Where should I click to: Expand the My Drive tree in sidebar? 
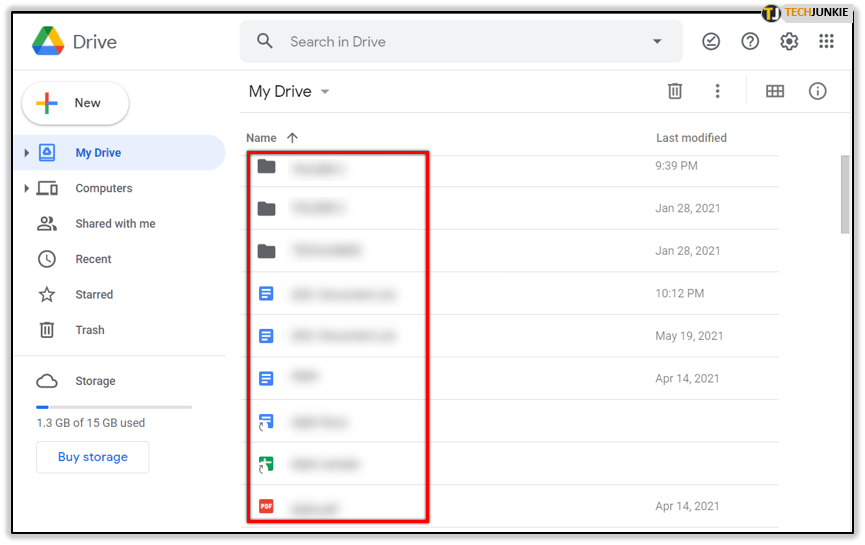[x=27, y=153]
